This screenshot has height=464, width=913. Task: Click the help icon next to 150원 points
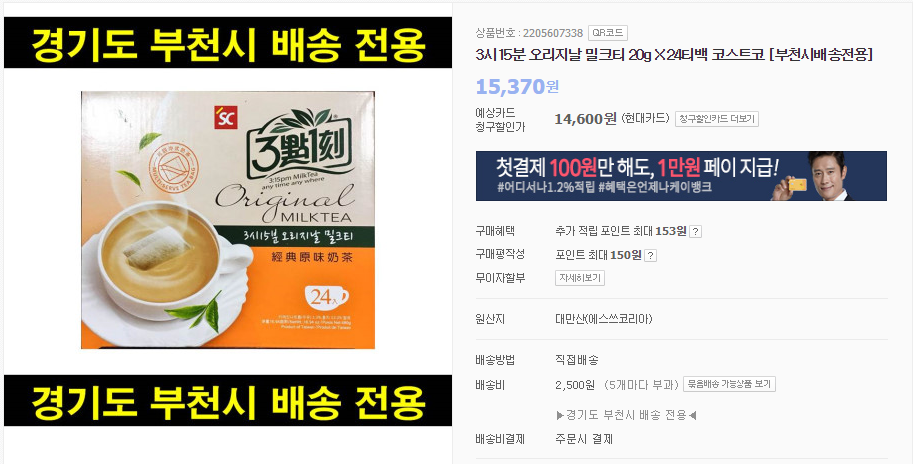tap(650, 256)
